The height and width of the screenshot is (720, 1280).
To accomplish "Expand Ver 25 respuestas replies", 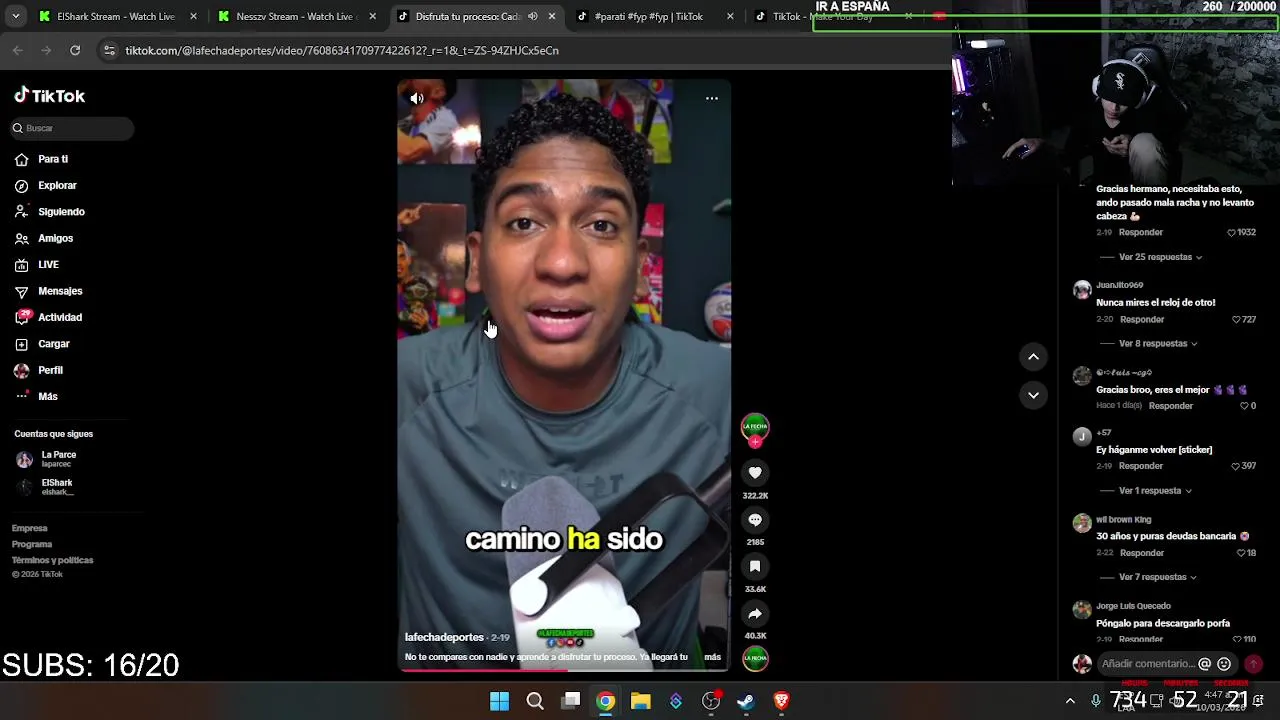I will pos(1160,257).
